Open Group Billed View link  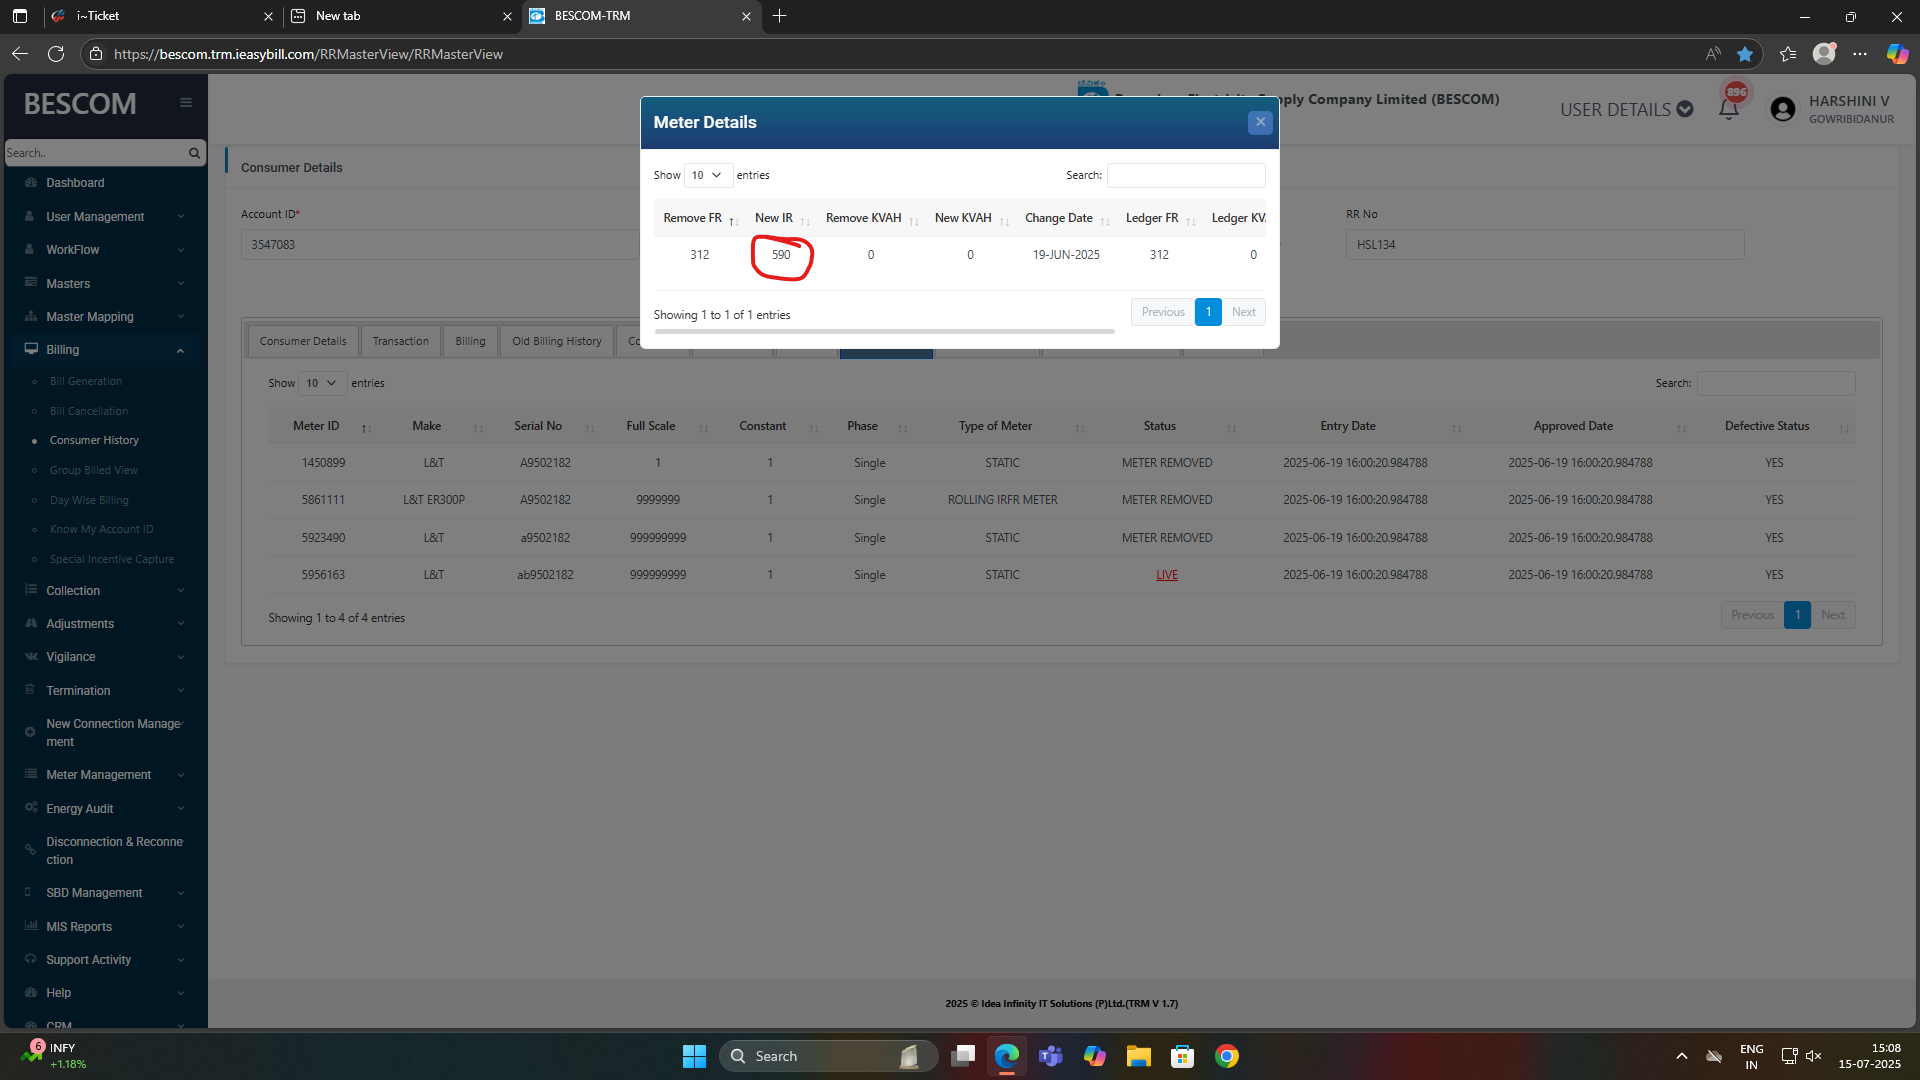pos(94,470)
